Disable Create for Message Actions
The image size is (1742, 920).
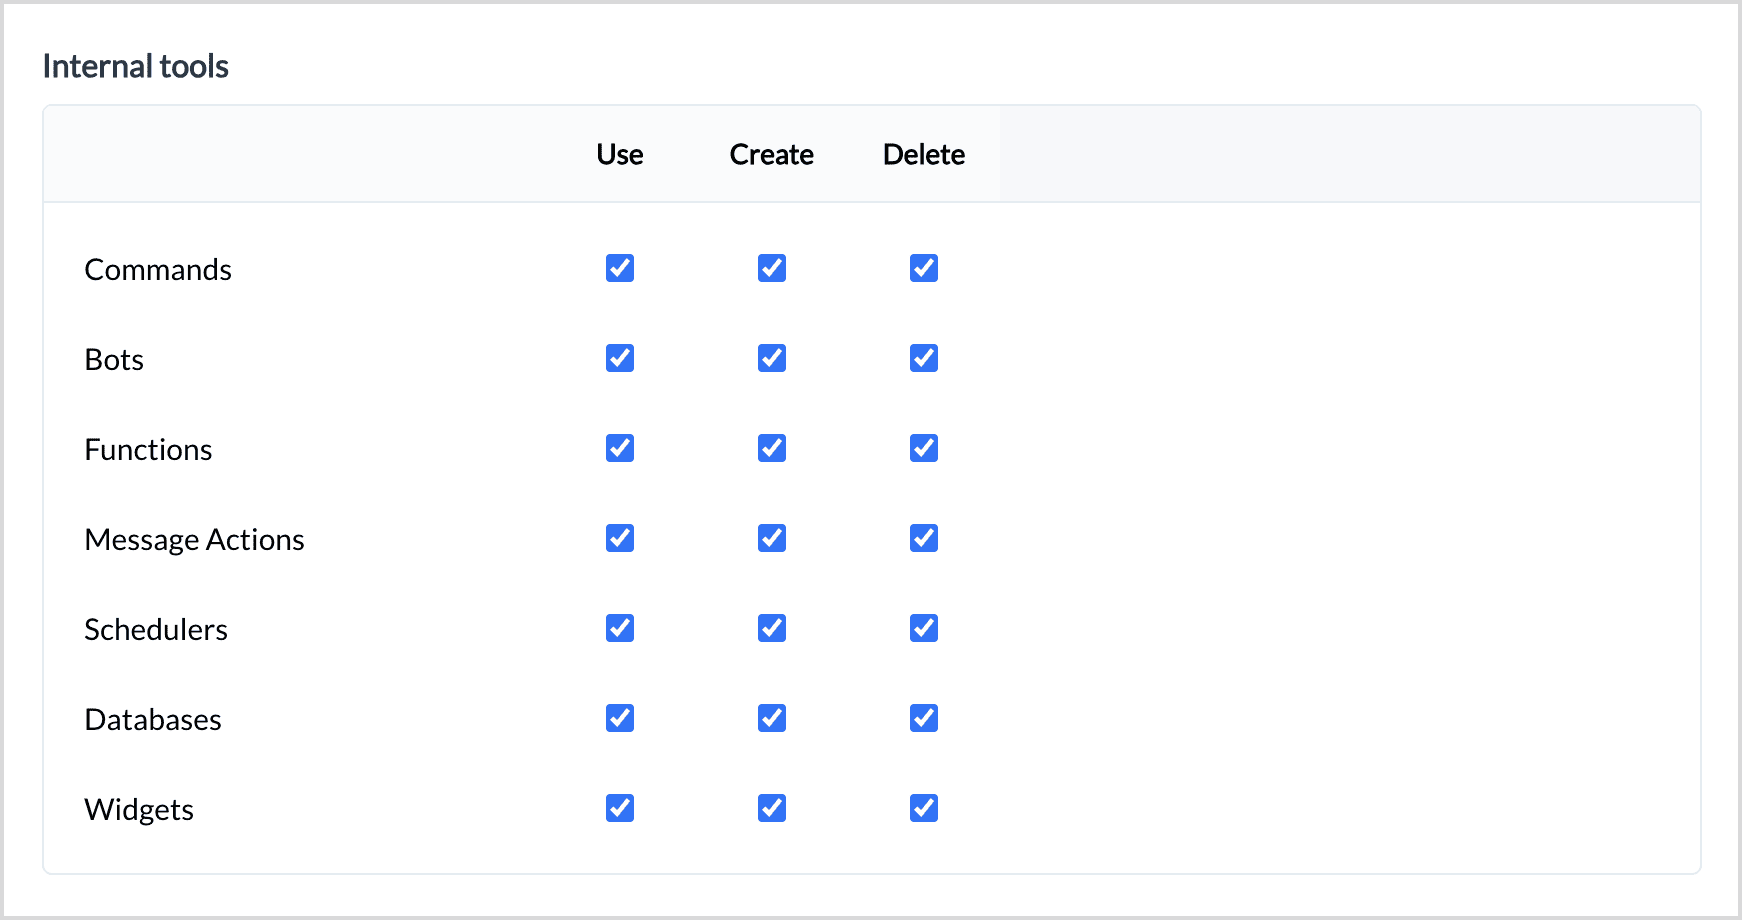click(772, 538)
